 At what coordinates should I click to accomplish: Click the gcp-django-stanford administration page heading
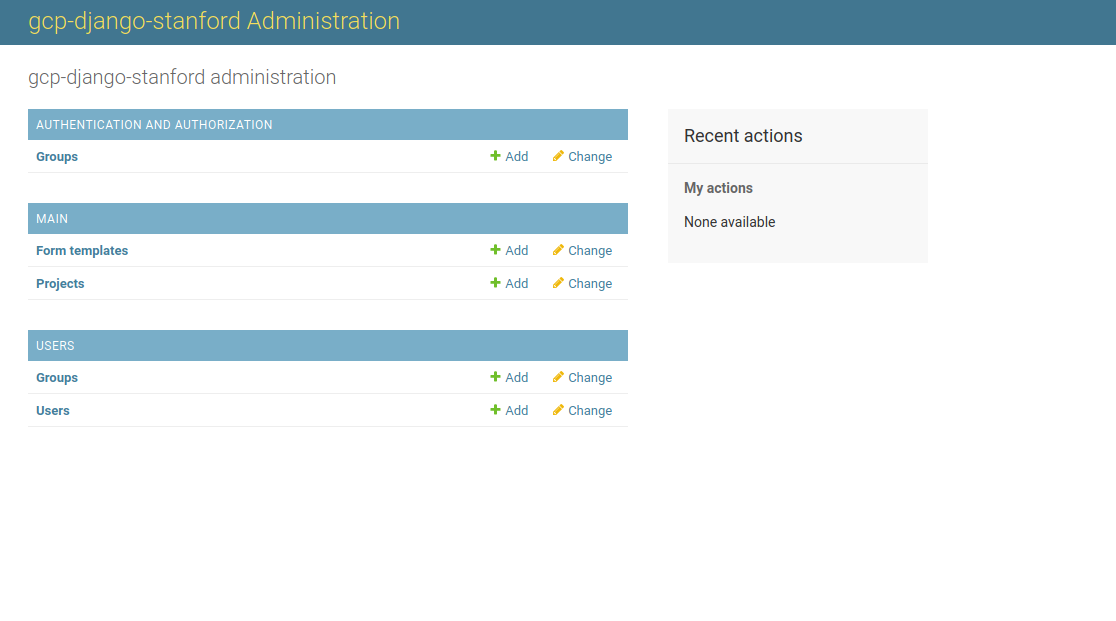[x=182, y=77]
